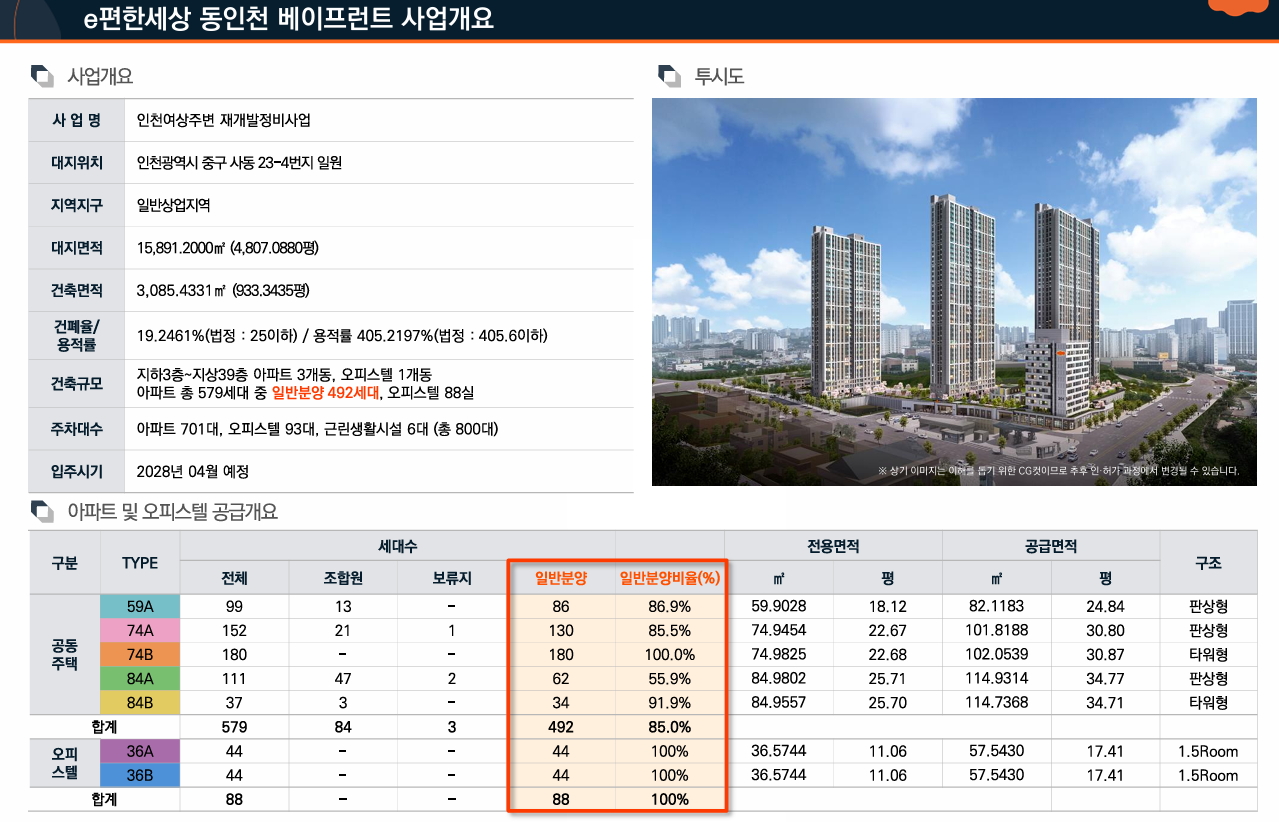
Task: Click the 공동주택 row group label
Action: click(64, 654)
